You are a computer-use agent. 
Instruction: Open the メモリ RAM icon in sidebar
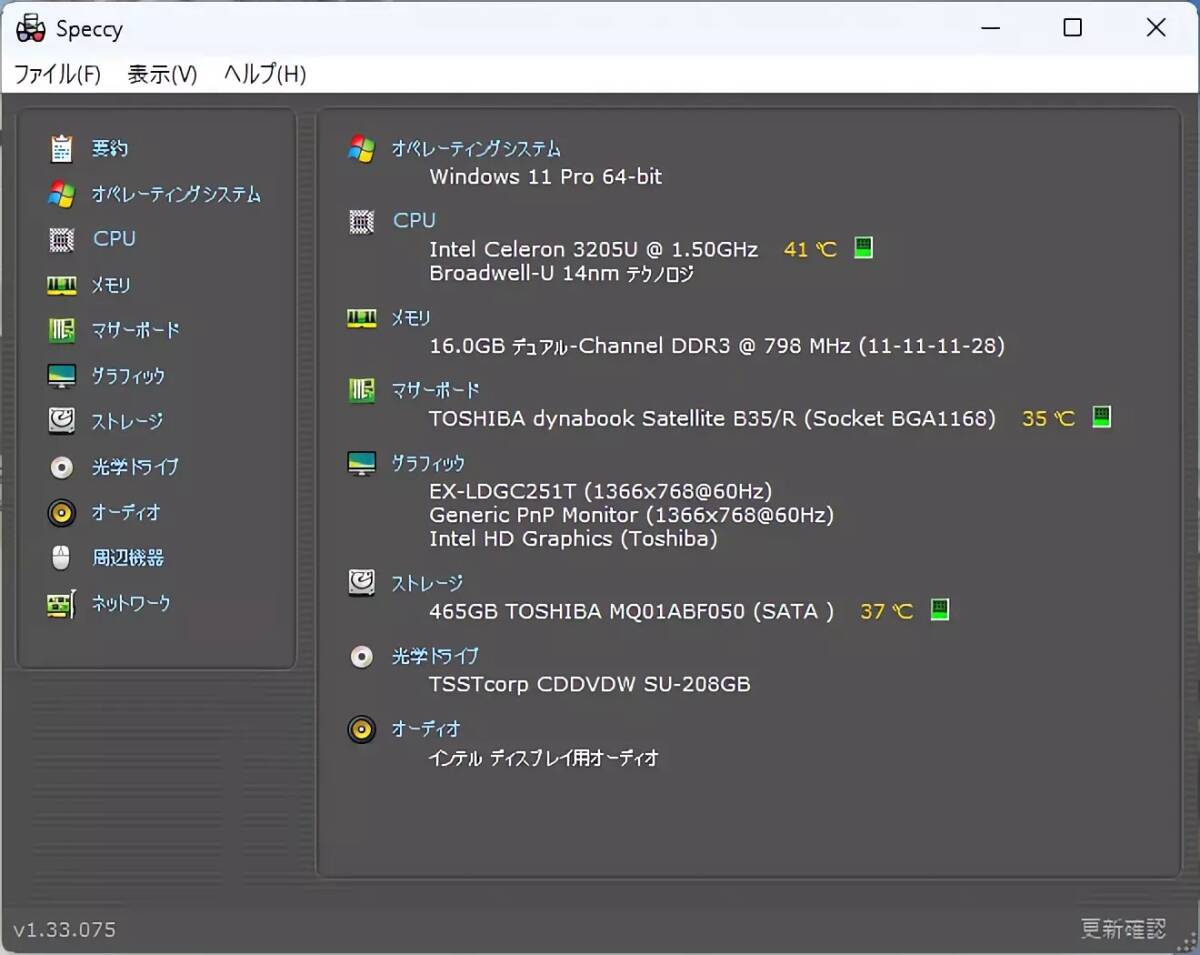tap(62, 286)
